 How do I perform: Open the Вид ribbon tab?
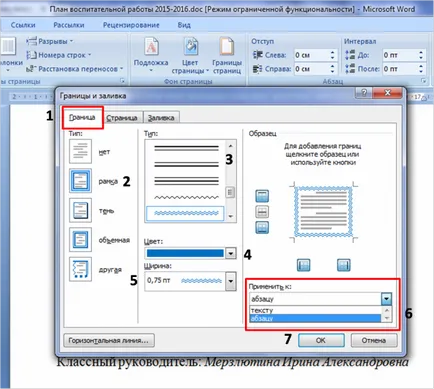(x=184, y=25)
